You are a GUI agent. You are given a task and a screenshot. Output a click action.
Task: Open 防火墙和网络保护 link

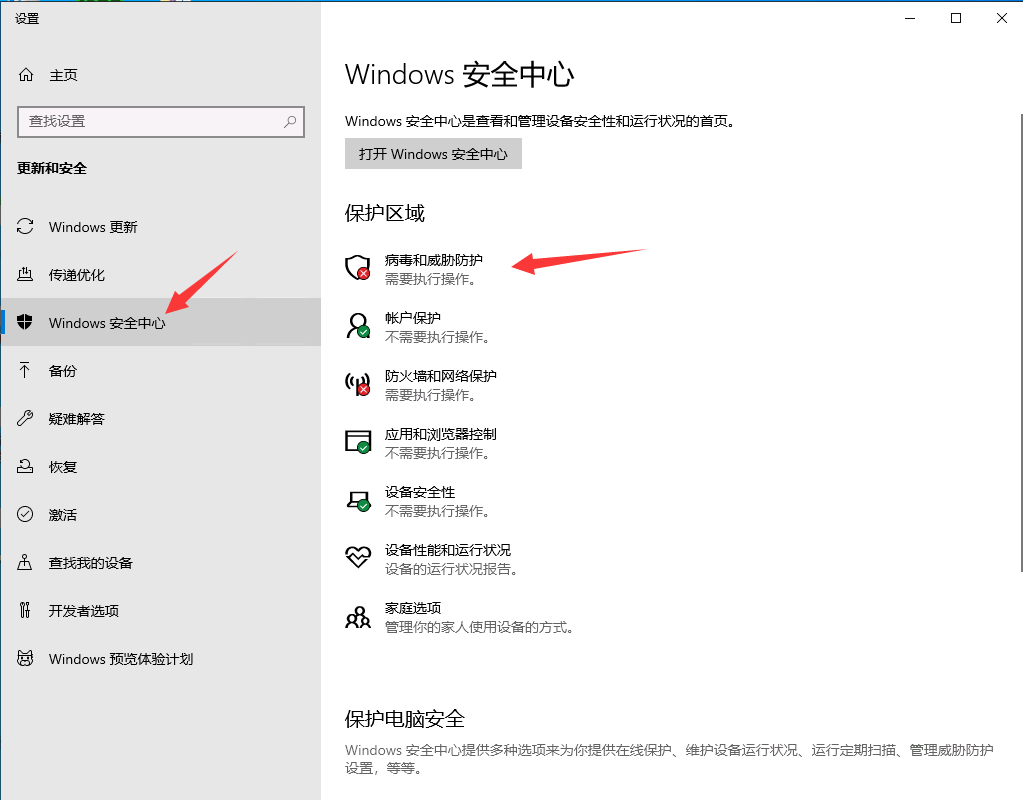pyautogui.click(x=440, y=376)
